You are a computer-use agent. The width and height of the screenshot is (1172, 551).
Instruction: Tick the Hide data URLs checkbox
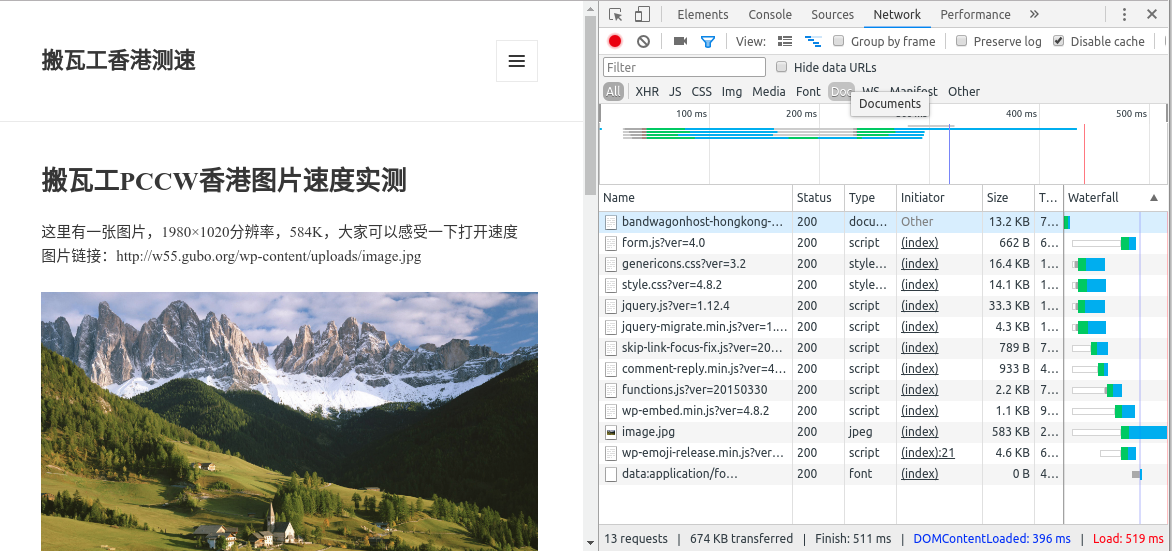click(x=783, y=67)
